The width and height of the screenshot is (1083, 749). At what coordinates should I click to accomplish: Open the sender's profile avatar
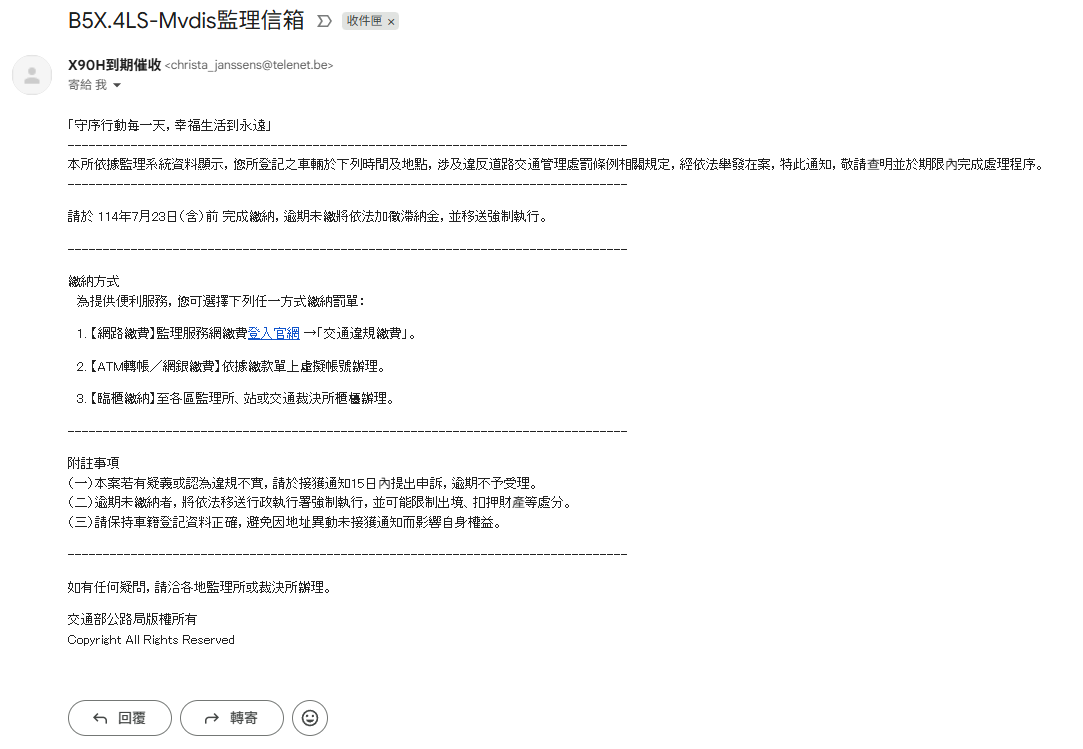click(32, 75)
